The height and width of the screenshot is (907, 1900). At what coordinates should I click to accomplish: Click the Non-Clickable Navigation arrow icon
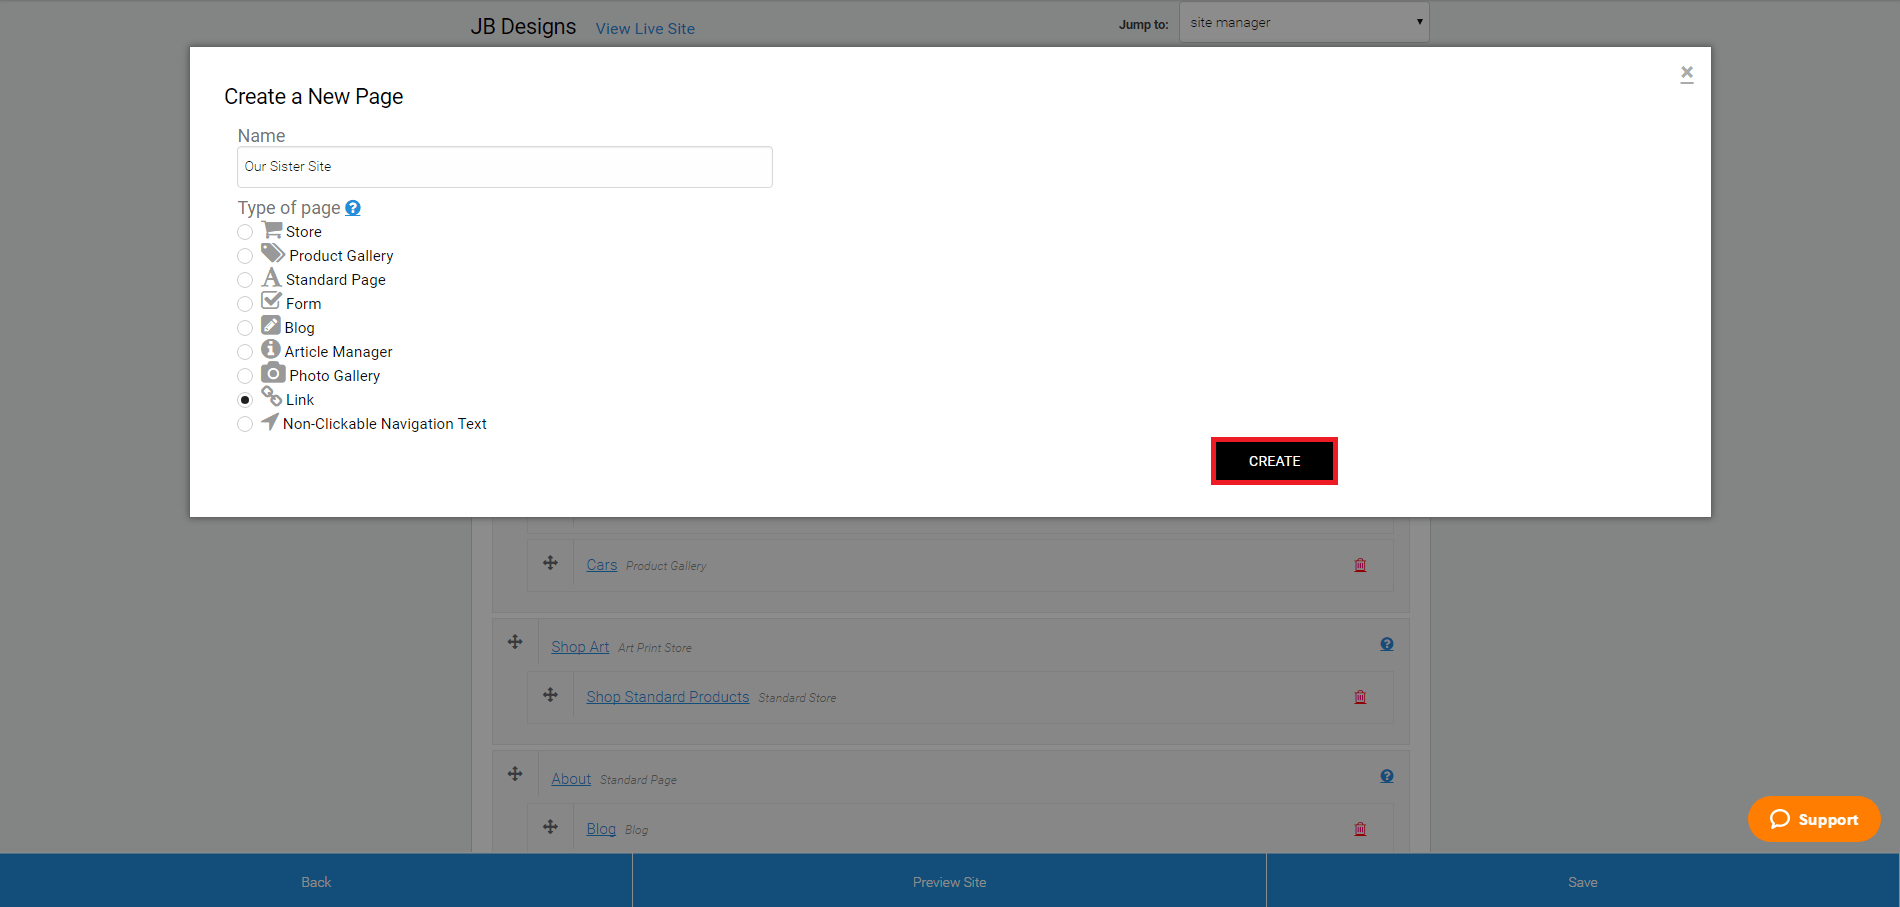(270, 421)
